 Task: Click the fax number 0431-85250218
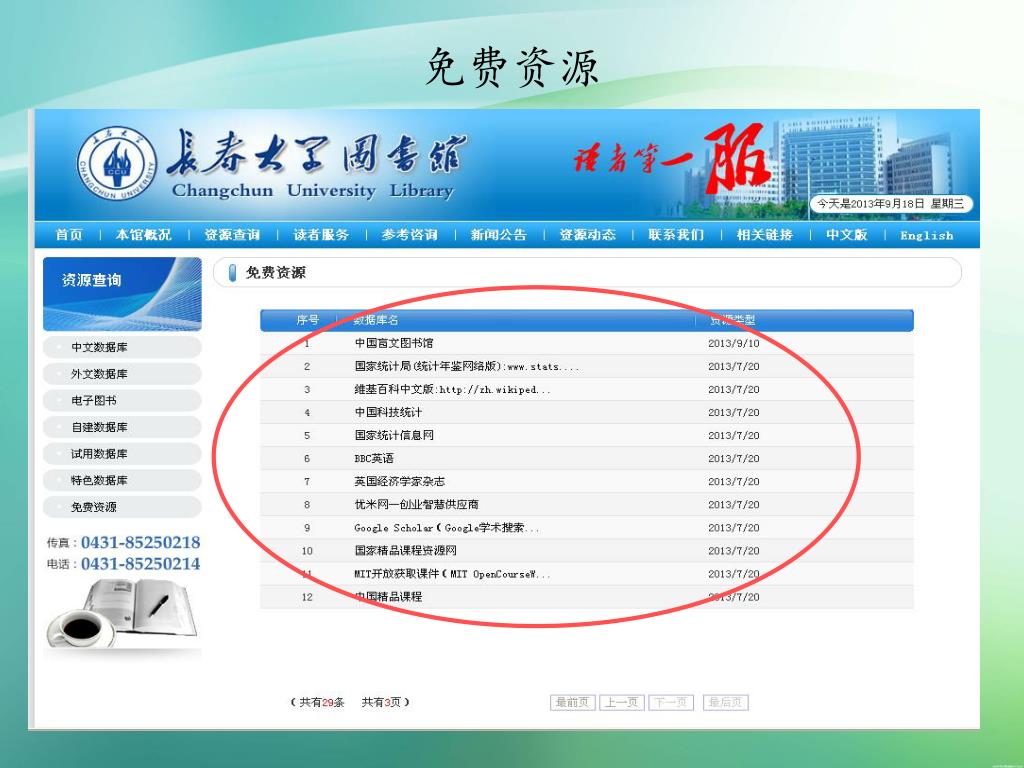coord(140,543)
